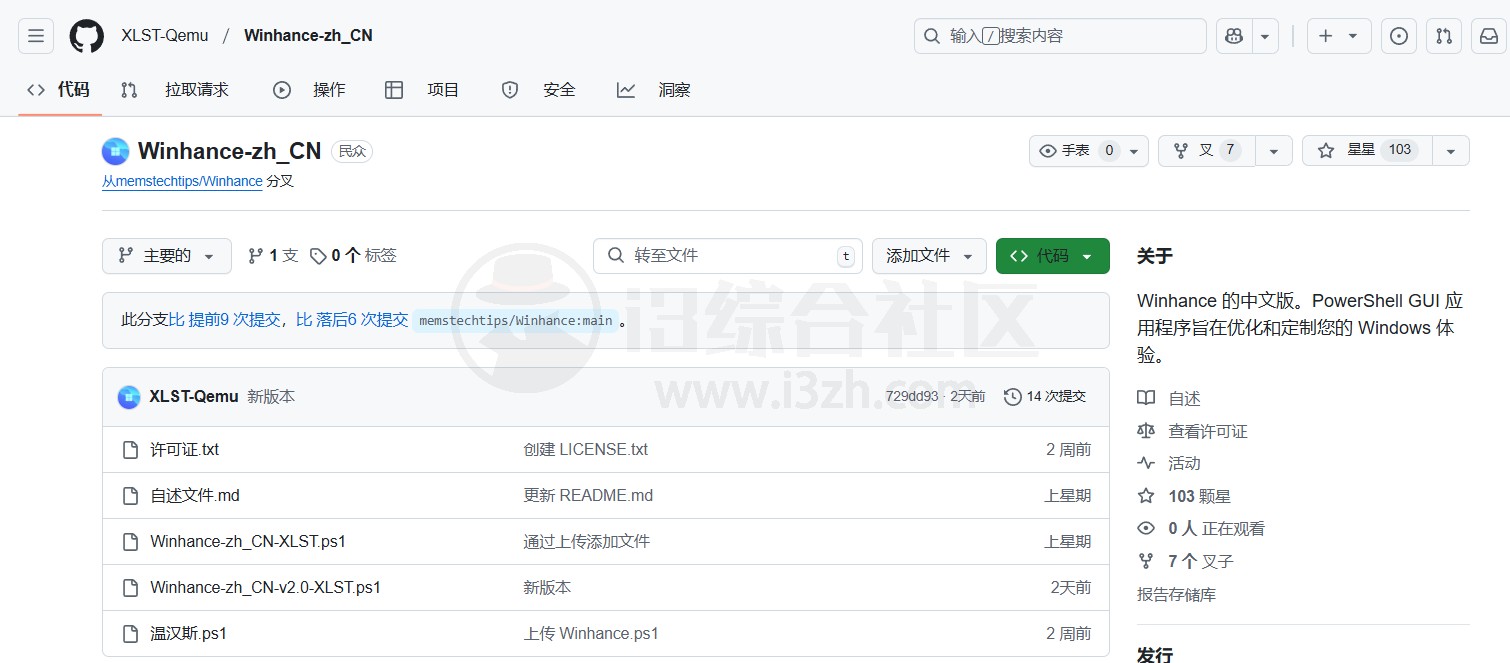Open the green 代码 clone dropdown
The image size is (1510, 663).
pyautogui.click(x=1052, y=255)
